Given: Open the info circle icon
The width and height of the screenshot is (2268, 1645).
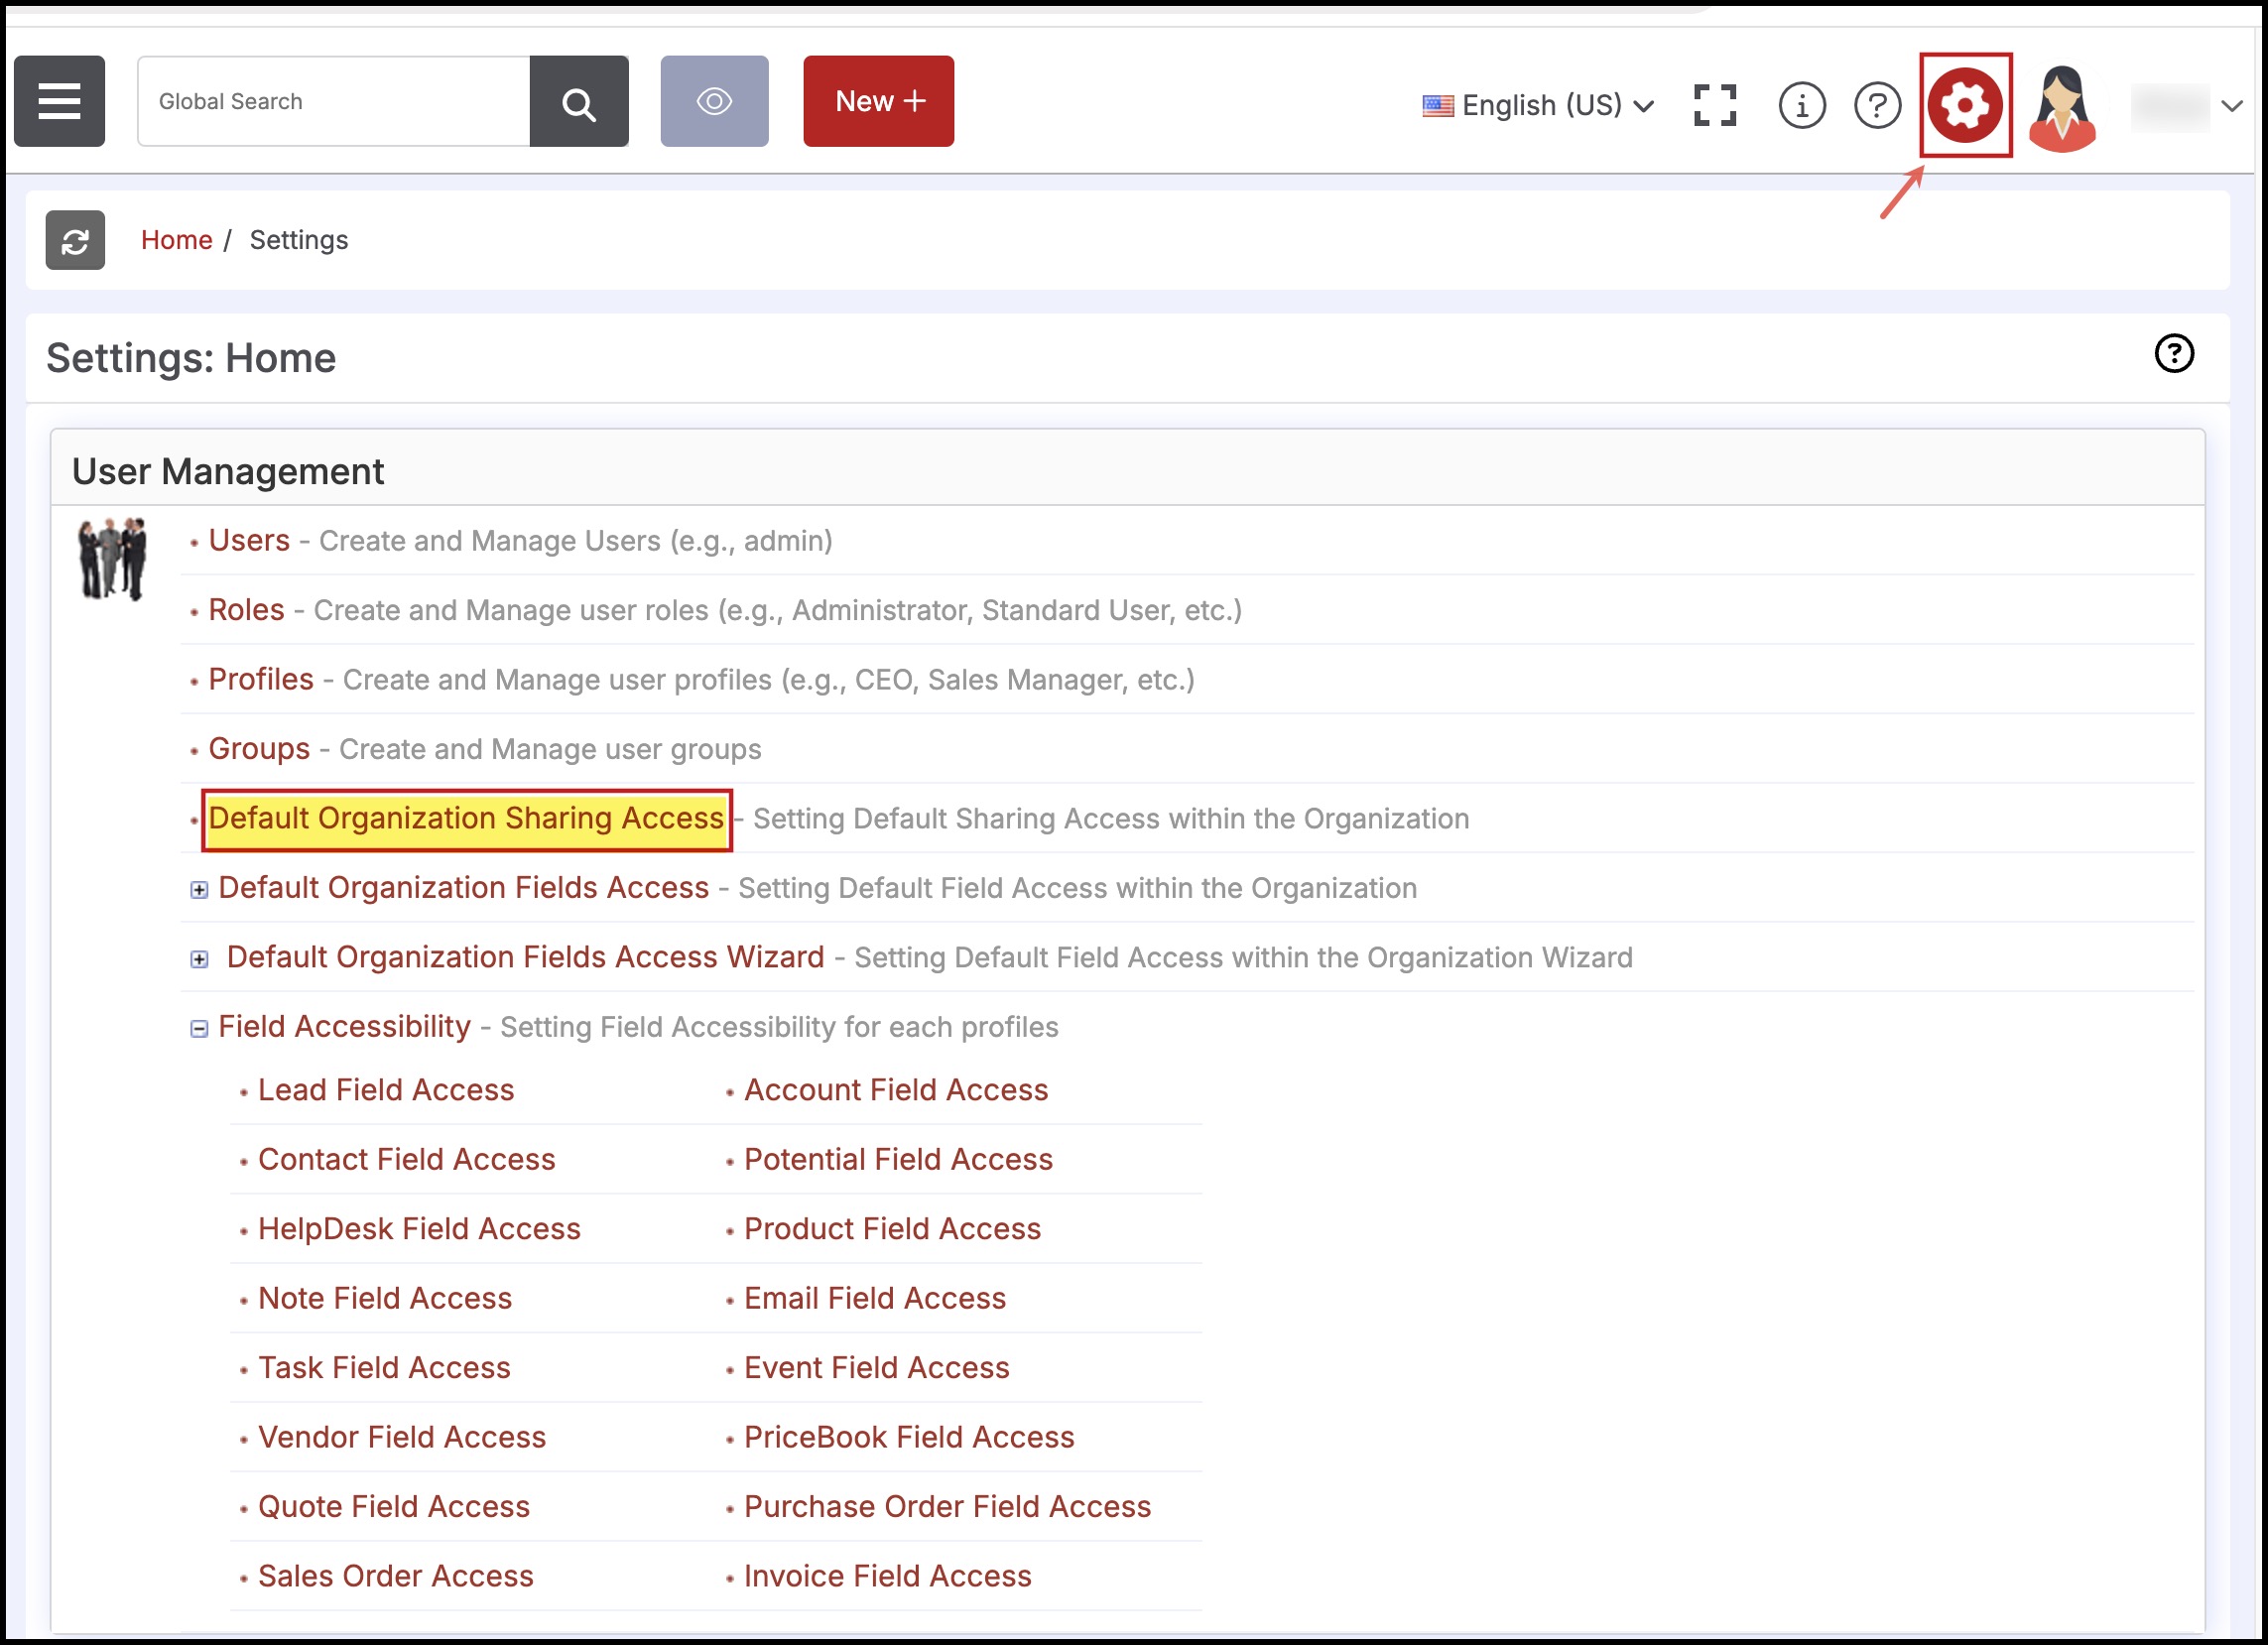Looking at the screenshot, I should point(1801,105).
